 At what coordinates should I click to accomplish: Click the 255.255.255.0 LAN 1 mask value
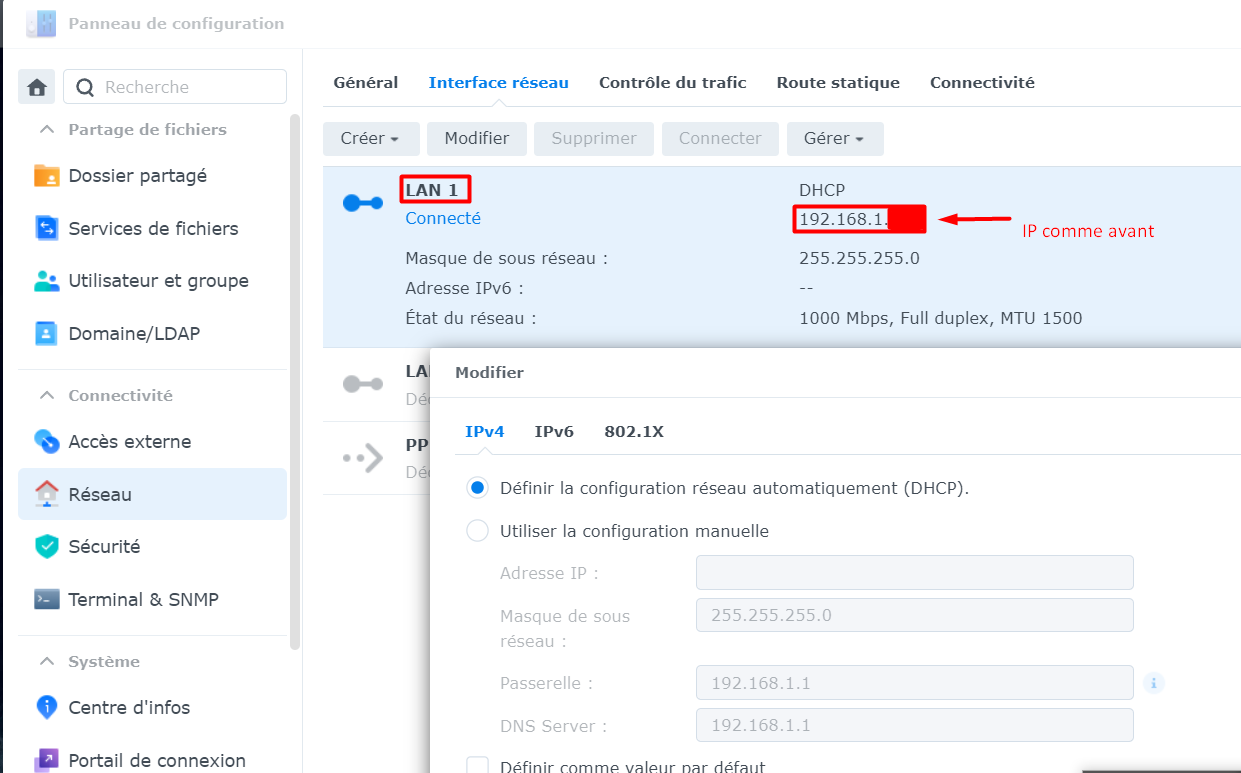click(x=859, y=258)
